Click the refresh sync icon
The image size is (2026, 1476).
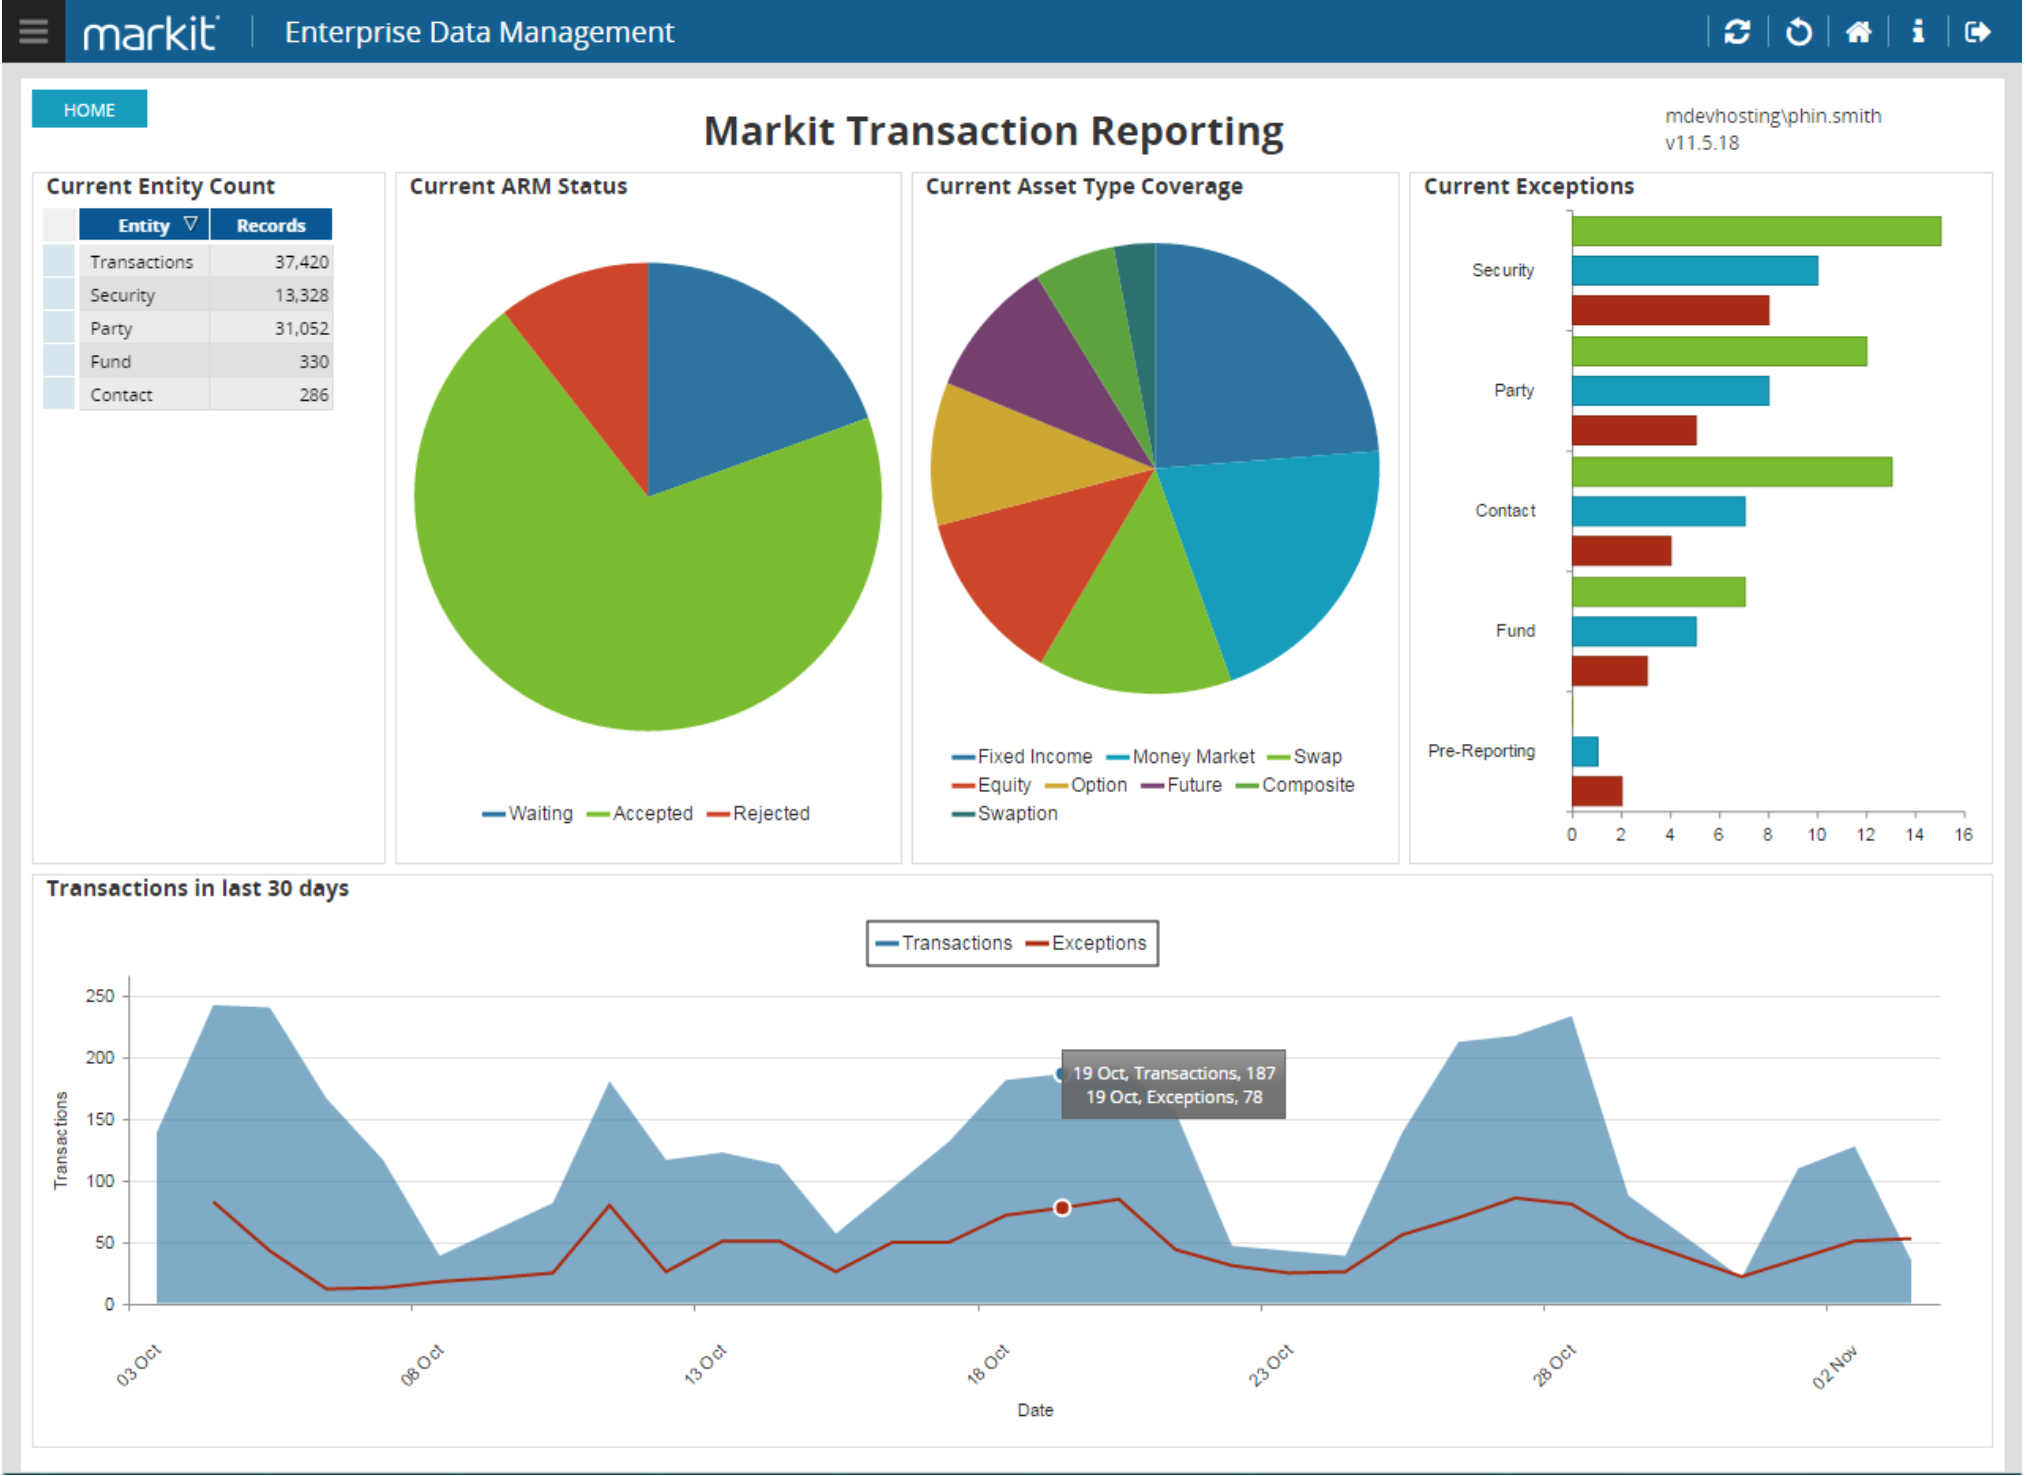1737,32
